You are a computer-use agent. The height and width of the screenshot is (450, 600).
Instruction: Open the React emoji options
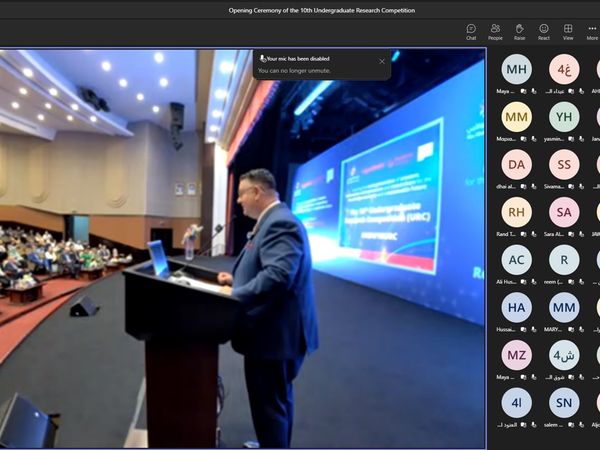tap(544, 31)
